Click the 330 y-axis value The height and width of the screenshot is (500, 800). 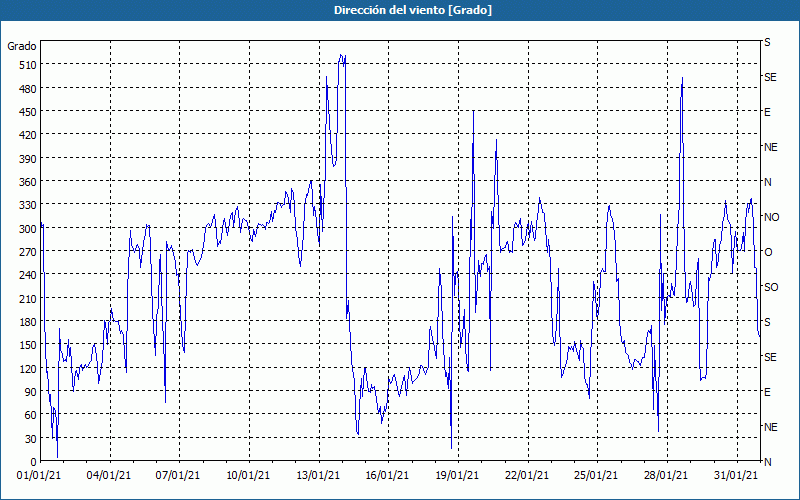pos(27,205)
